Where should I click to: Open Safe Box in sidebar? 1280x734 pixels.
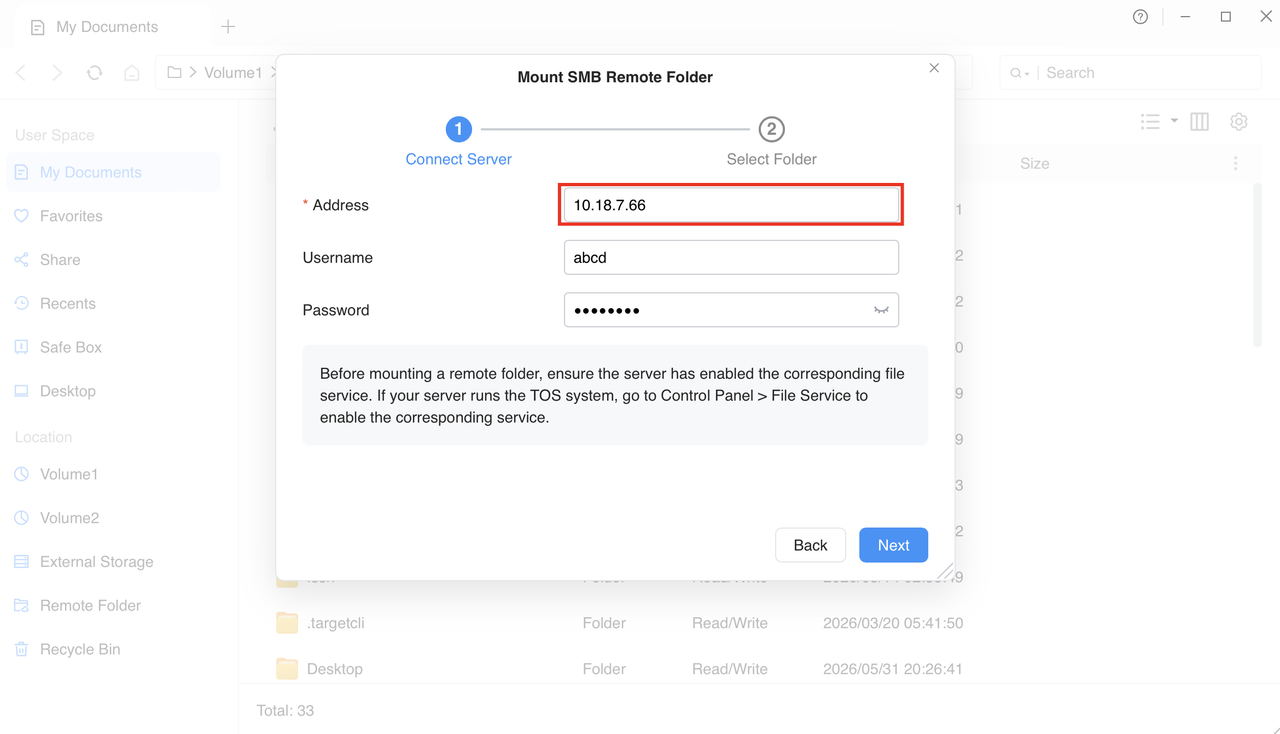coord(113,347)
